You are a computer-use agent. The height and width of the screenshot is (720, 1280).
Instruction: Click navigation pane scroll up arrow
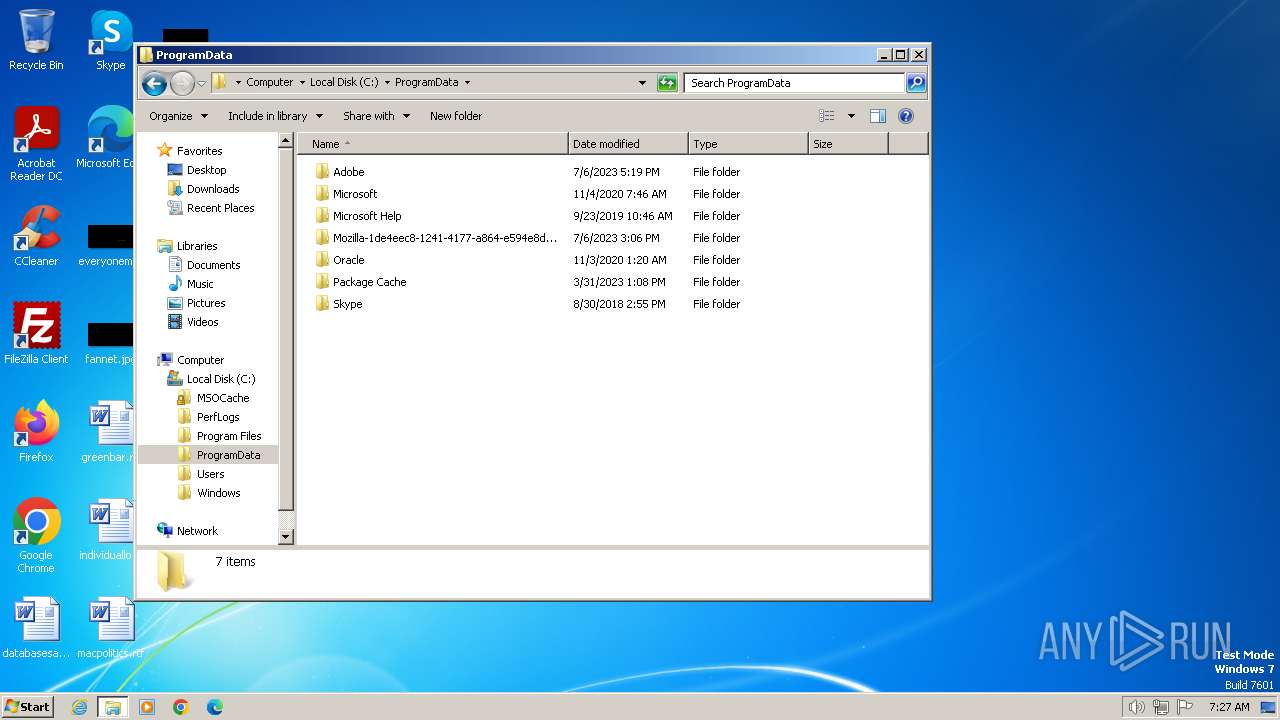pos(285,142)
